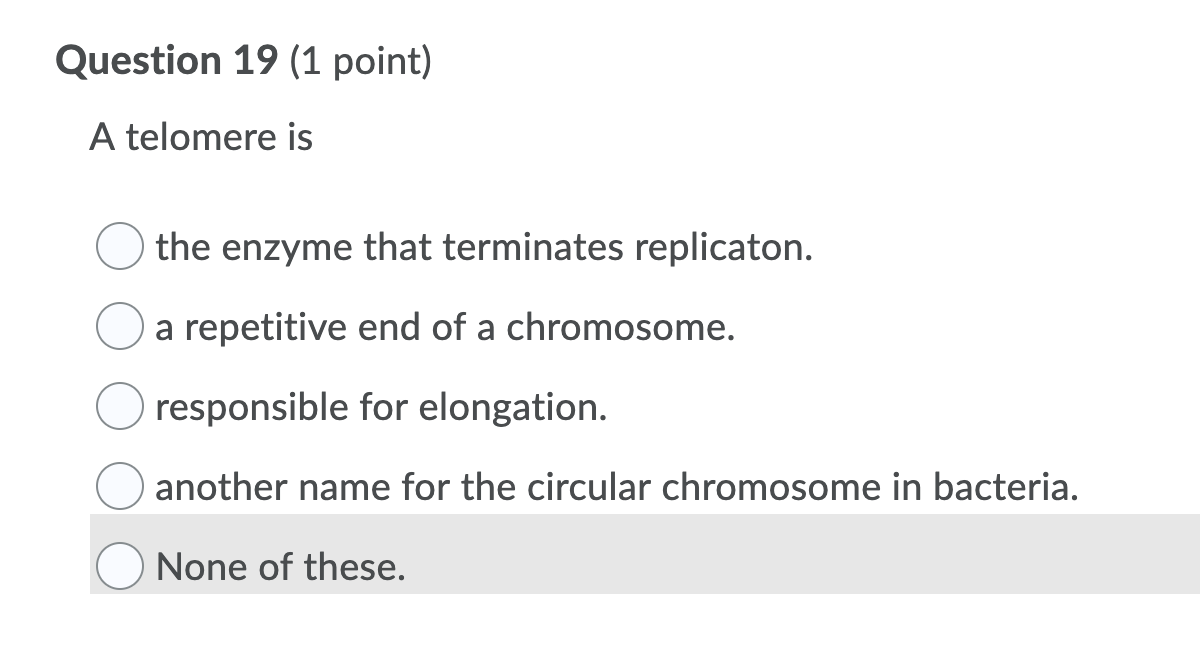Click the '(1 point)' score text

(x=361, y=61)
